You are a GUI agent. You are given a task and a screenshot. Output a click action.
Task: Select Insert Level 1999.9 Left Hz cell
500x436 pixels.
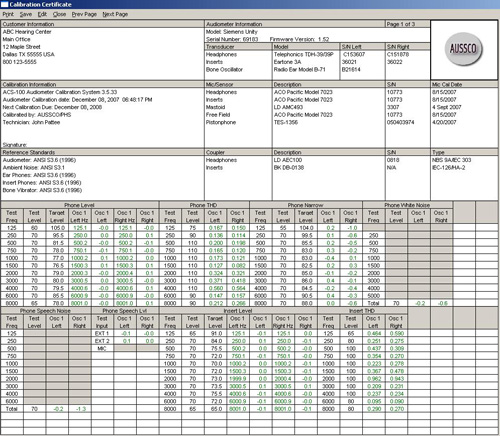point(238,379)
